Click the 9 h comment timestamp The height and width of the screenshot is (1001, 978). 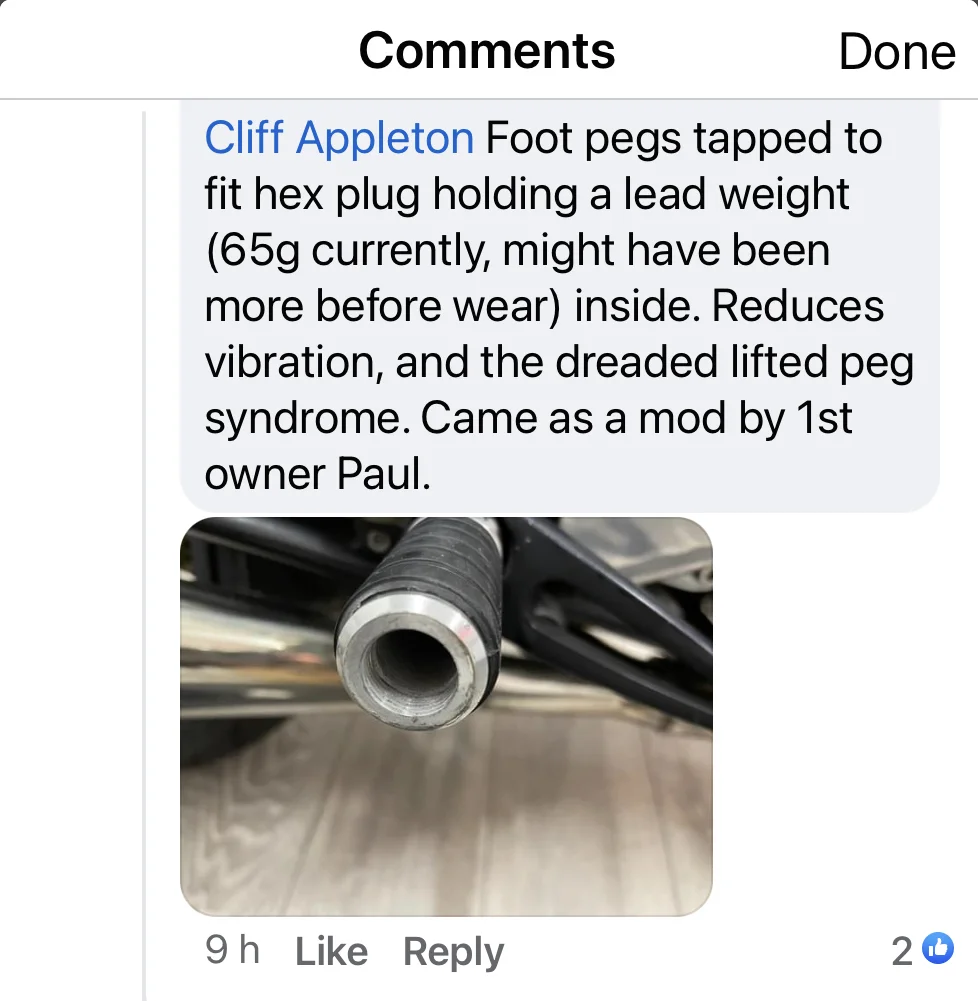pos(232,950)
